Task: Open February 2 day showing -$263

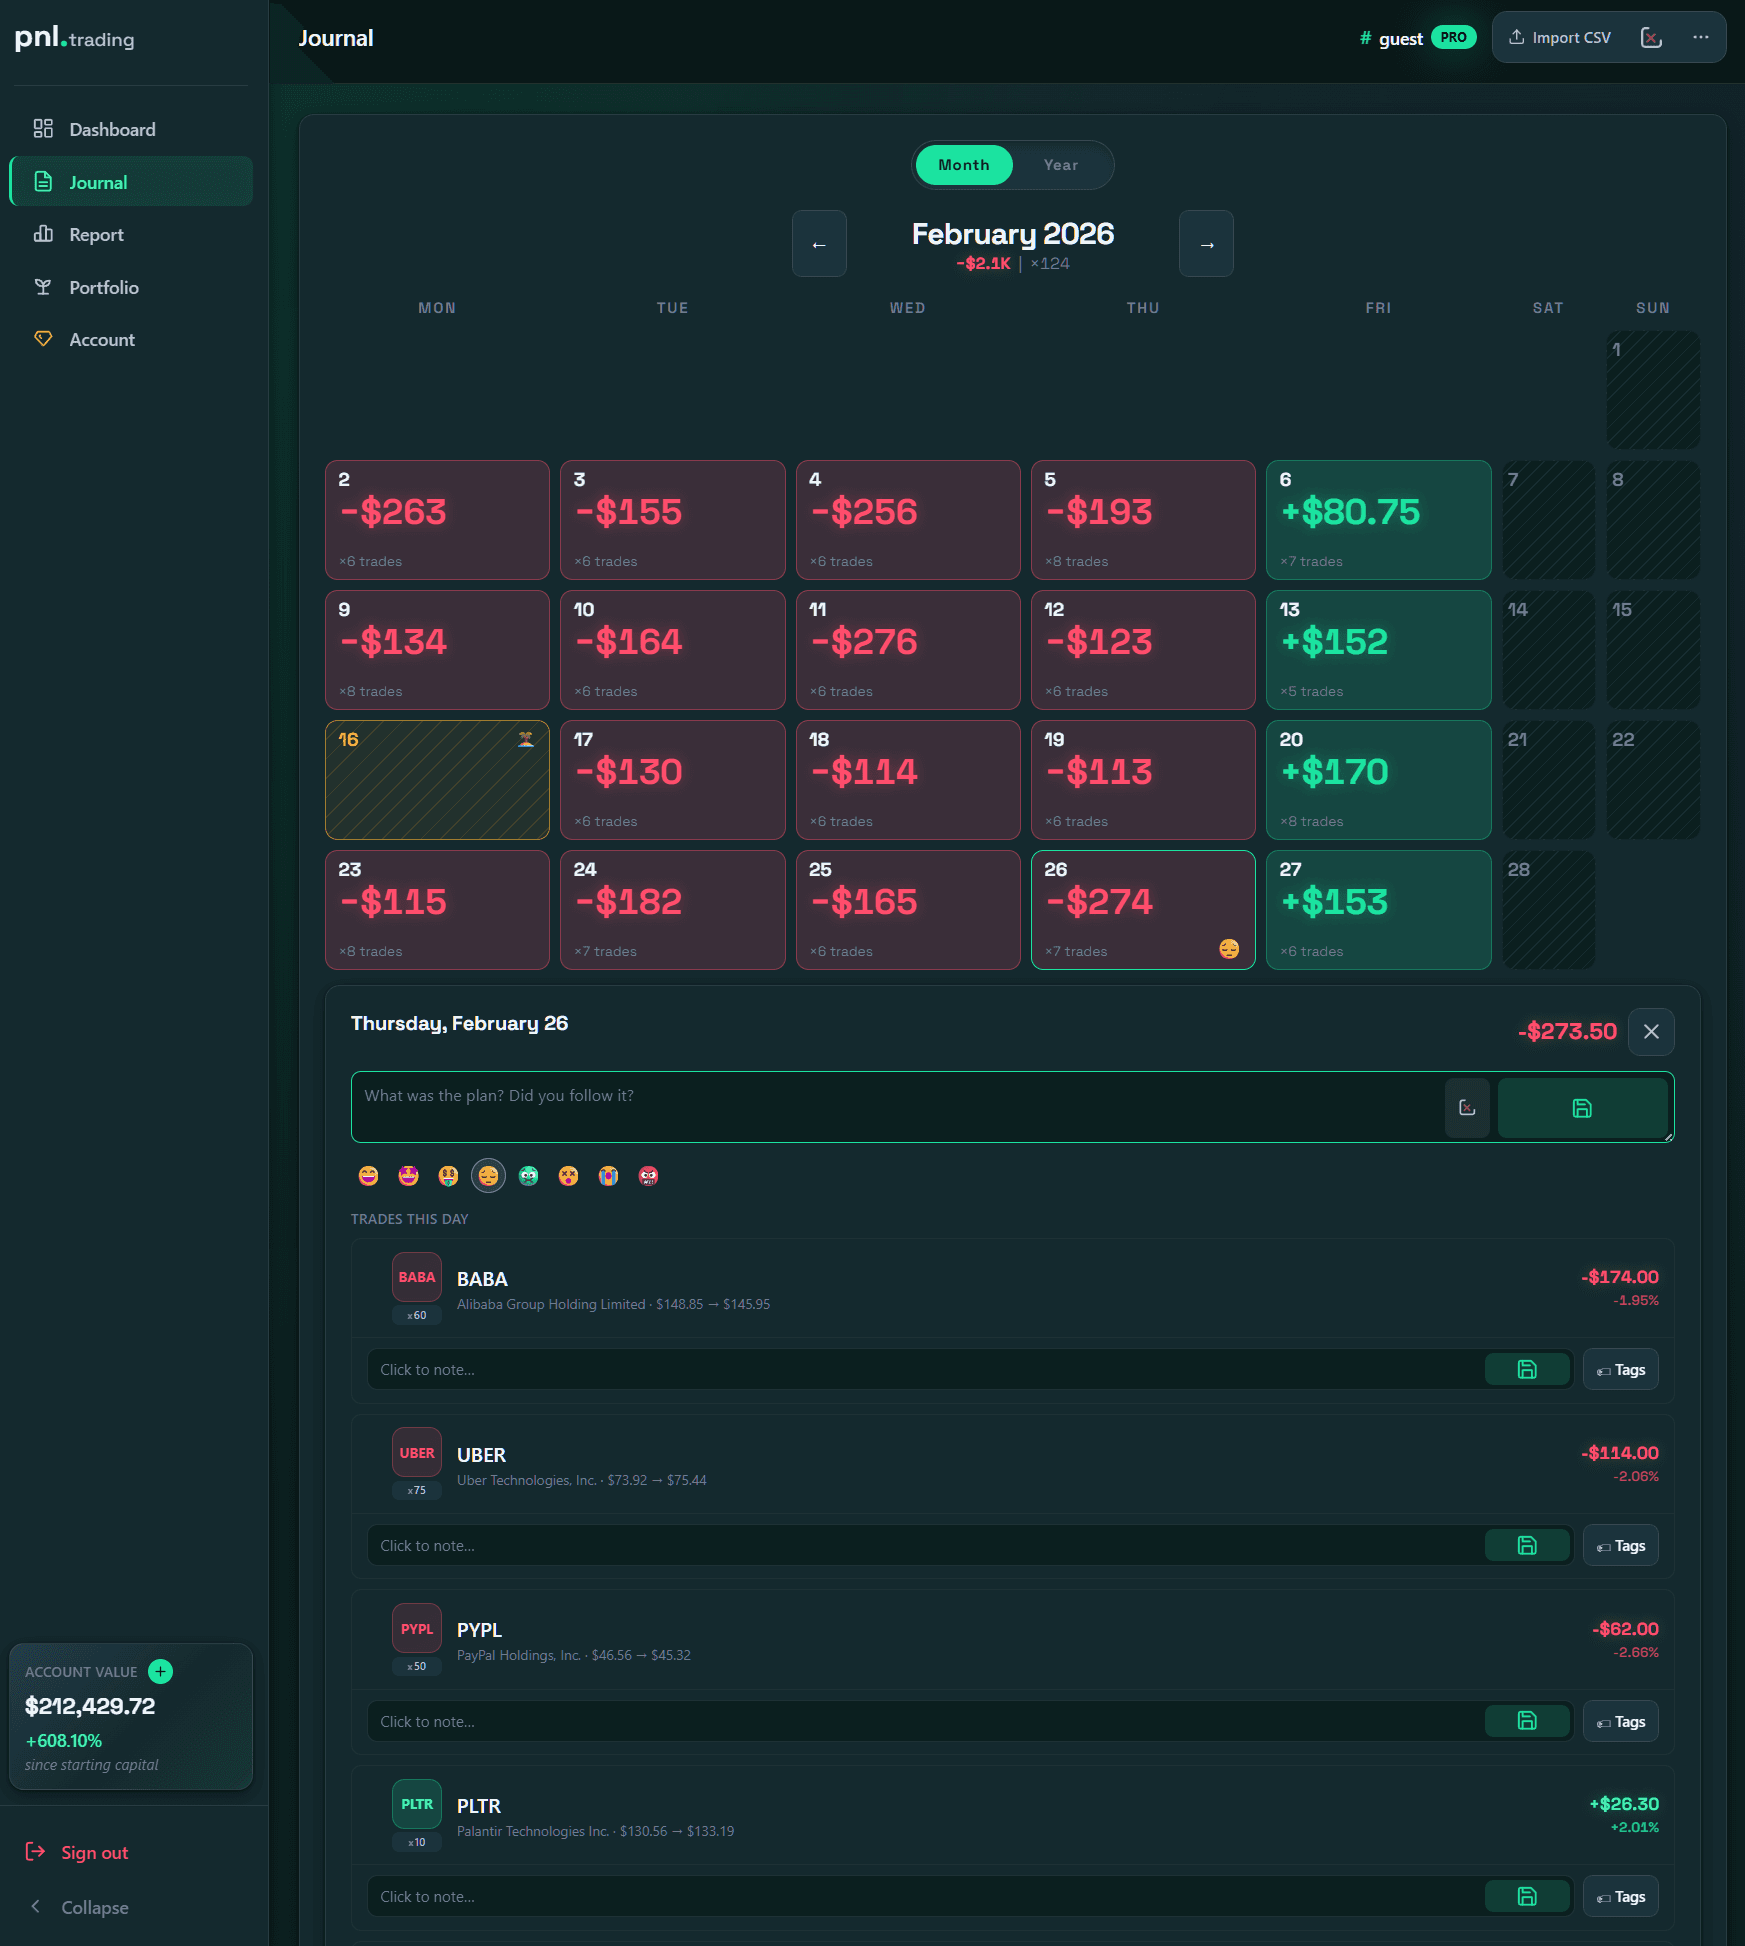Action: click(437, 520)
